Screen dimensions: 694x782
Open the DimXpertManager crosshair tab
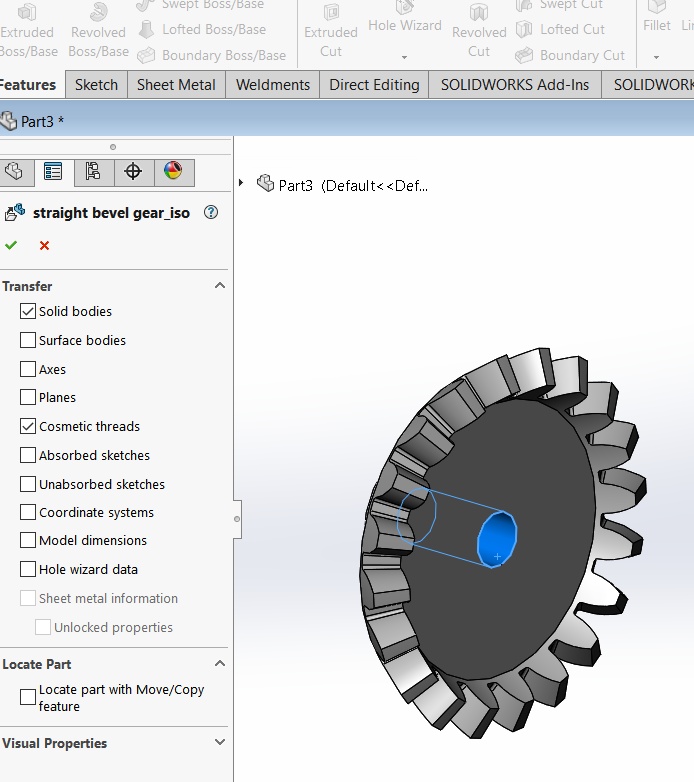133,172
